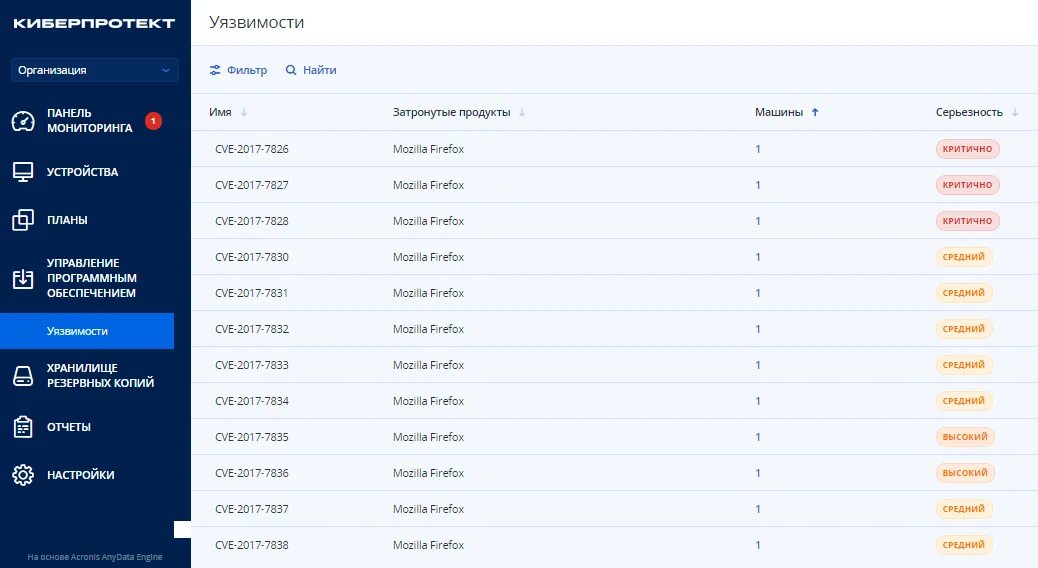
Task: Click the Plans overlapping squares icon
Action: click(x=23, y=220)
